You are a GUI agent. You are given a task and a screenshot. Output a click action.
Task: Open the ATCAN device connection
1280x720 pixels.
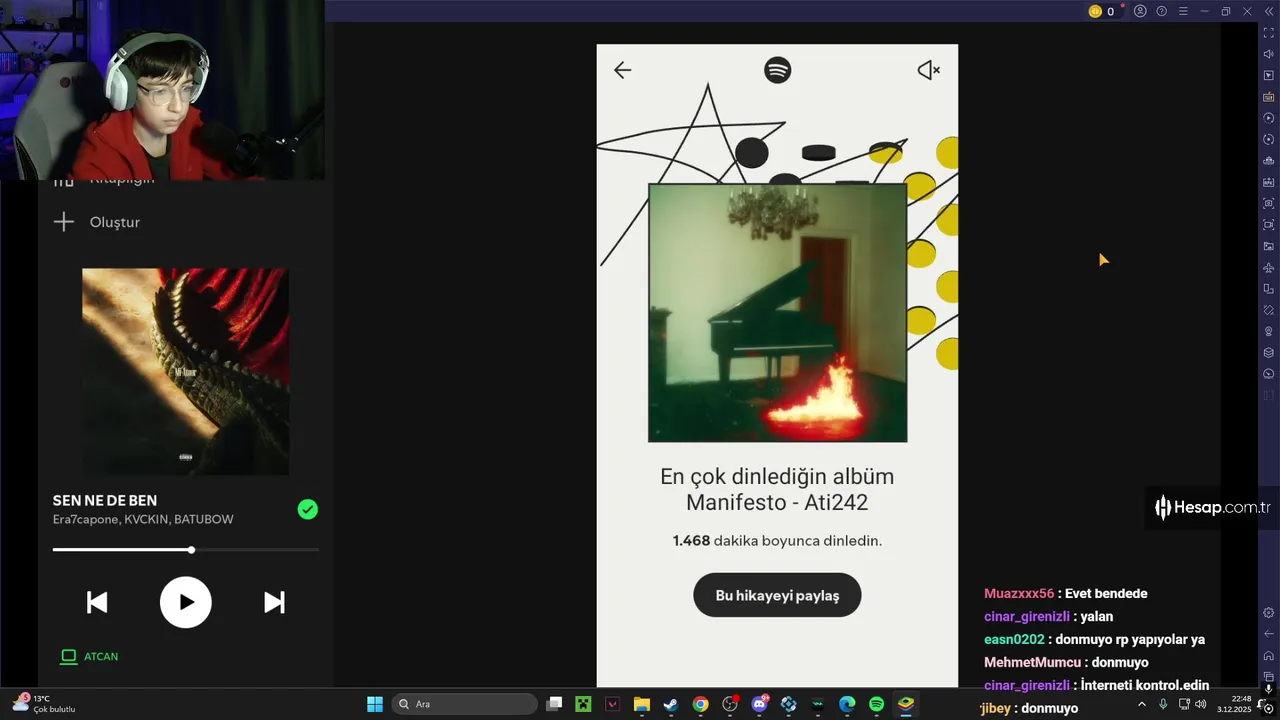click(x=89, y=656)
